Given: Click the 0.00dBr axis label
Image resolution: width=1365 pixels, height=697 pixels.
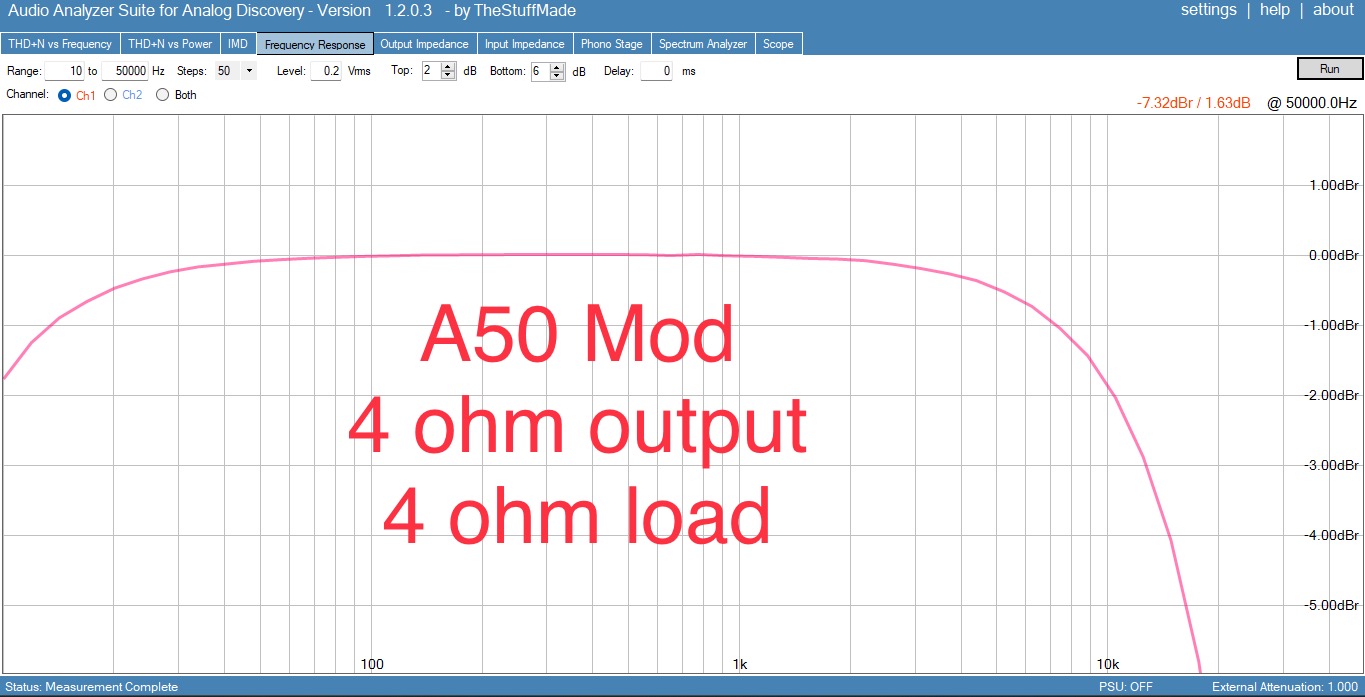Looking at the screenshot, I should pyautogui.click(x=1333, y=255).
